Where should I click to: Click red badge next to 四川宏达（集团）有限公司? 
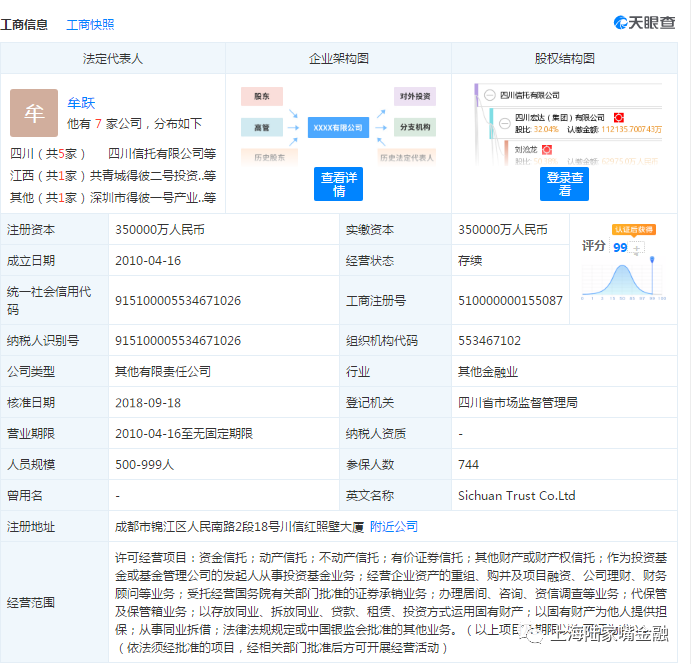tap(619, 118)
